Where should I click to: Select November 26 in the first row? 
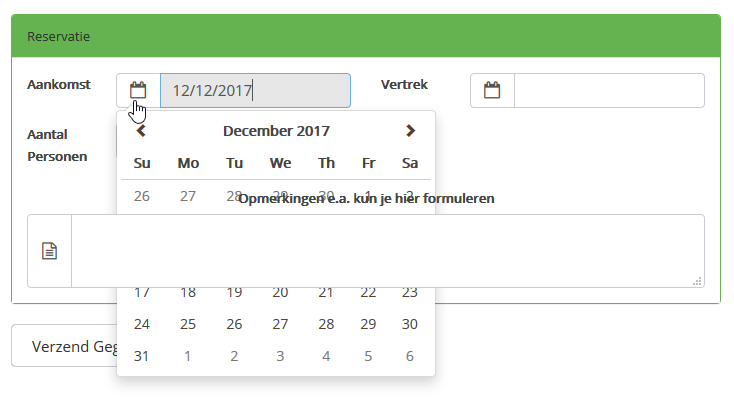point(141,196)
